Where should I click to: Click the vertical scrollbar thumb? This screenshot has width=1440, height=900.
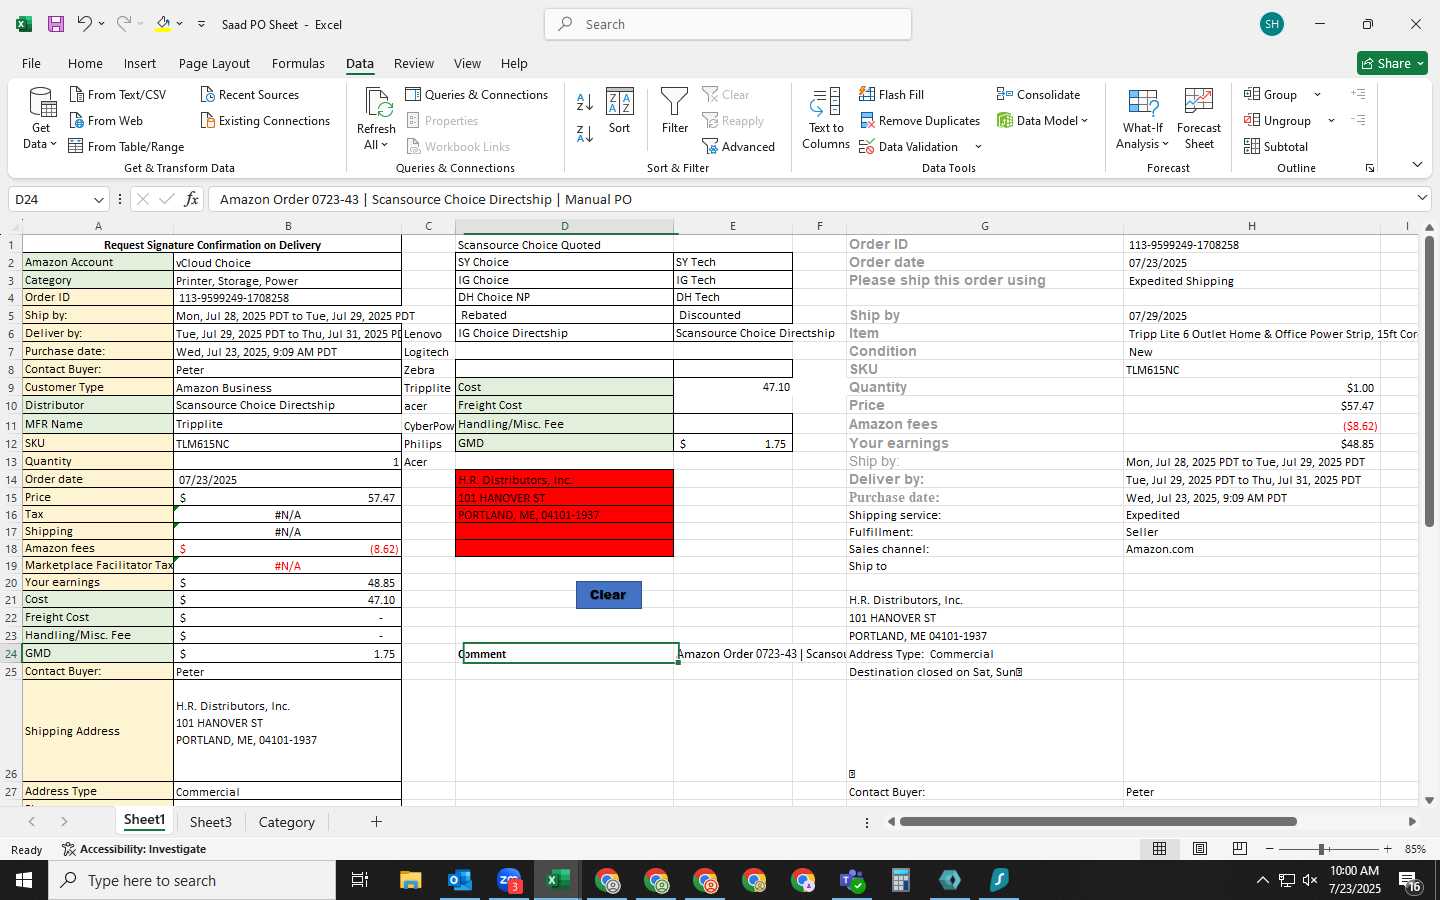click(1429, 382)
